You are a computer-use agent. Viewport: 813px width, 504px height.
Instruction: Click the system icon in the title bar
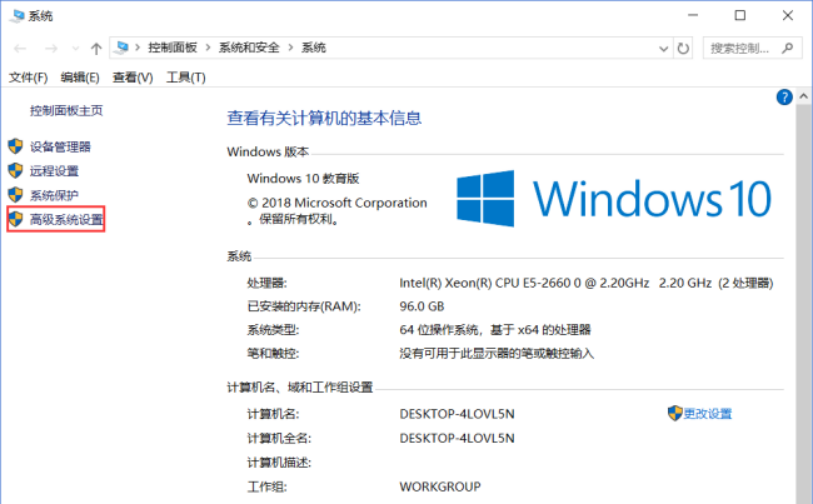[x=18, y=16]
